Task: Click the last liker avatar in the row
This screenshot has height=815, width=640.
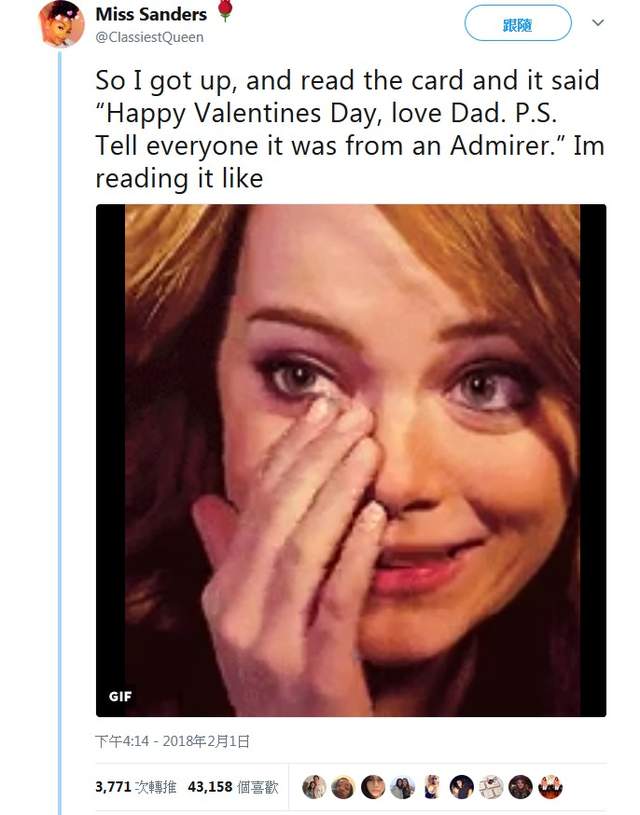Action: click(x=550, y=786)
